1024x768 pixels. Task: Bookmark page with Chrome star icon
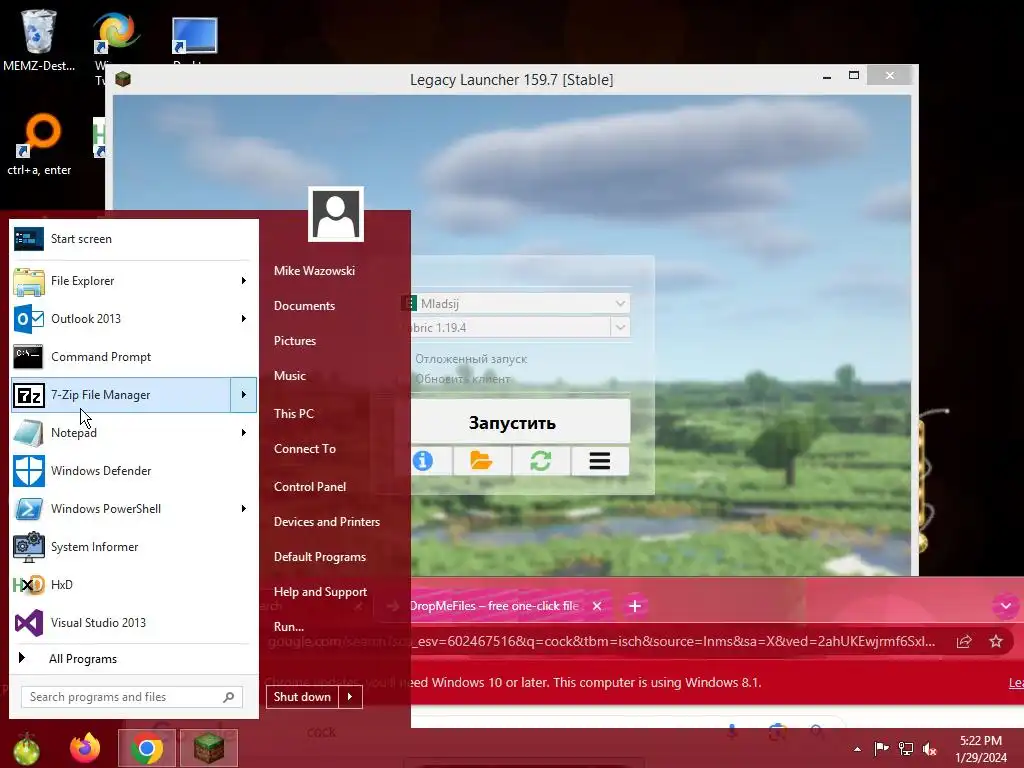pyautogui.click(x=996, y=641)
